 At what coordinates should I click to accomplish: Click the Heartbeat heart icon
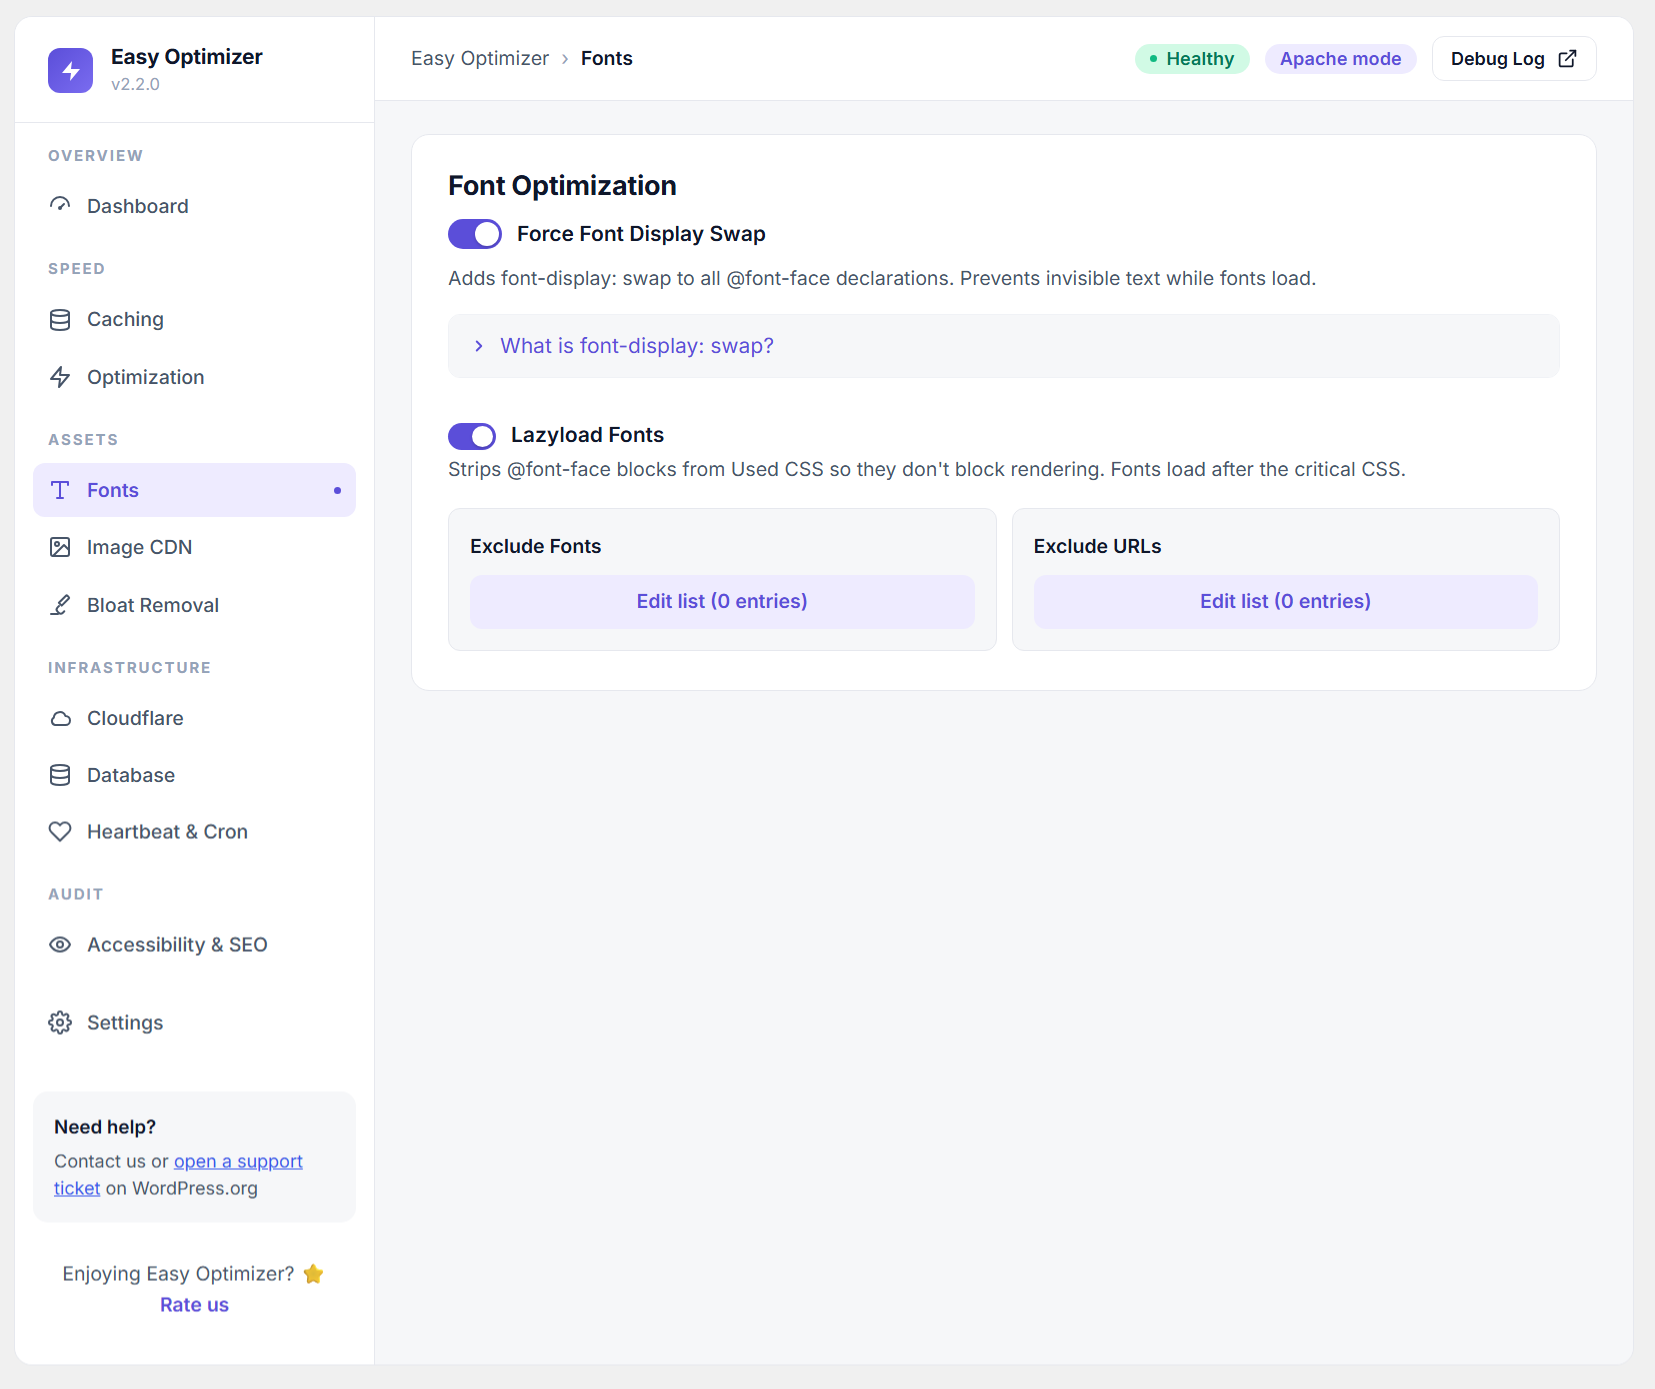point(60,832)
